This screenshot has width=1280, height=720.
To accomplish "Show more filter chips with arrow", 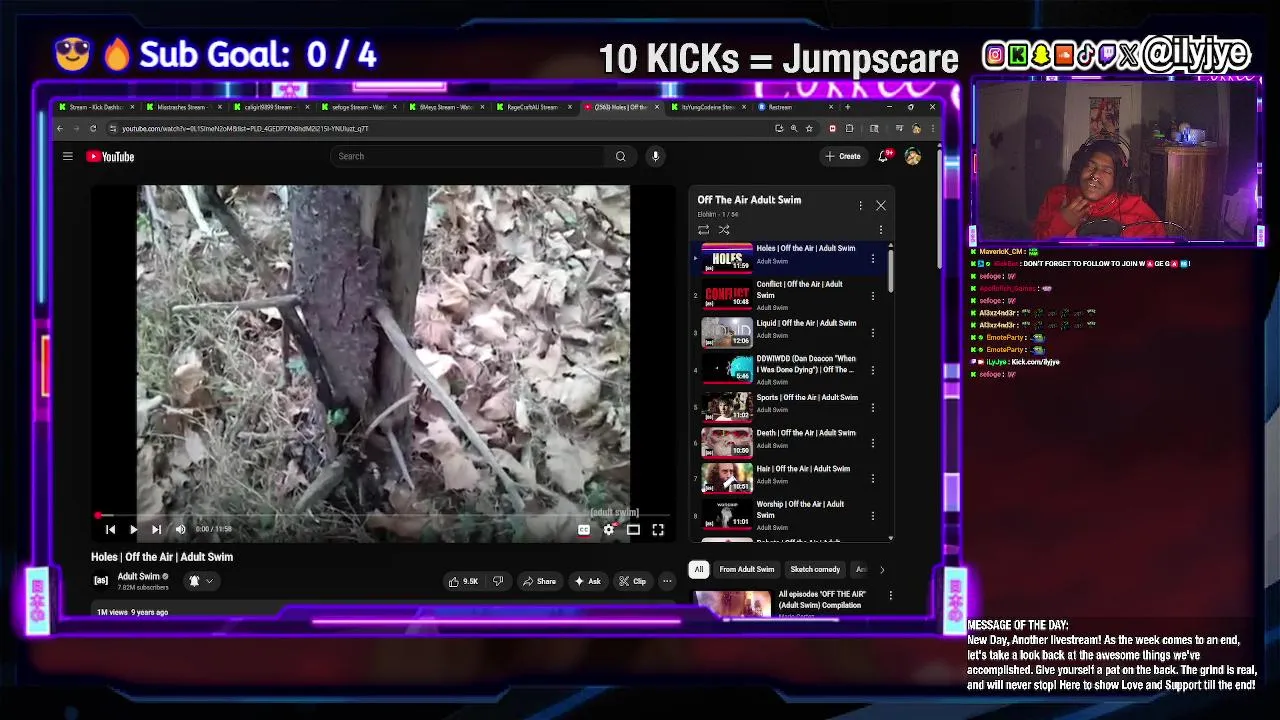I will click(881, 569).
